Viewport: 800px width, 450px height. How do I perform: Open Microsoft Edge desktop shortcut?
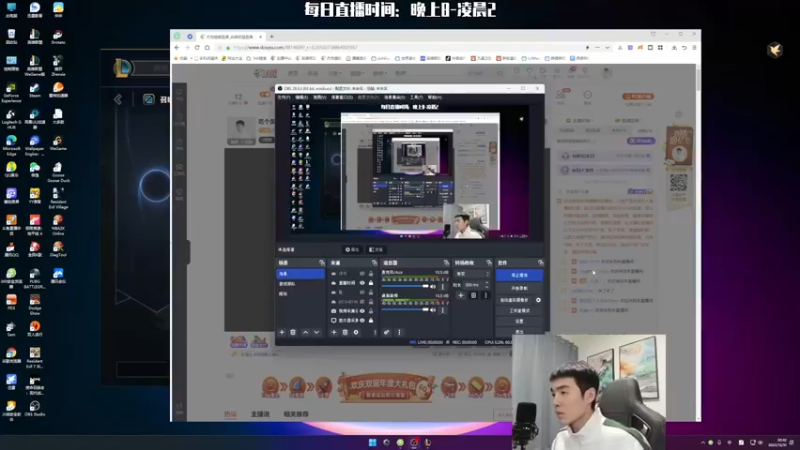(x=11, y=145)
